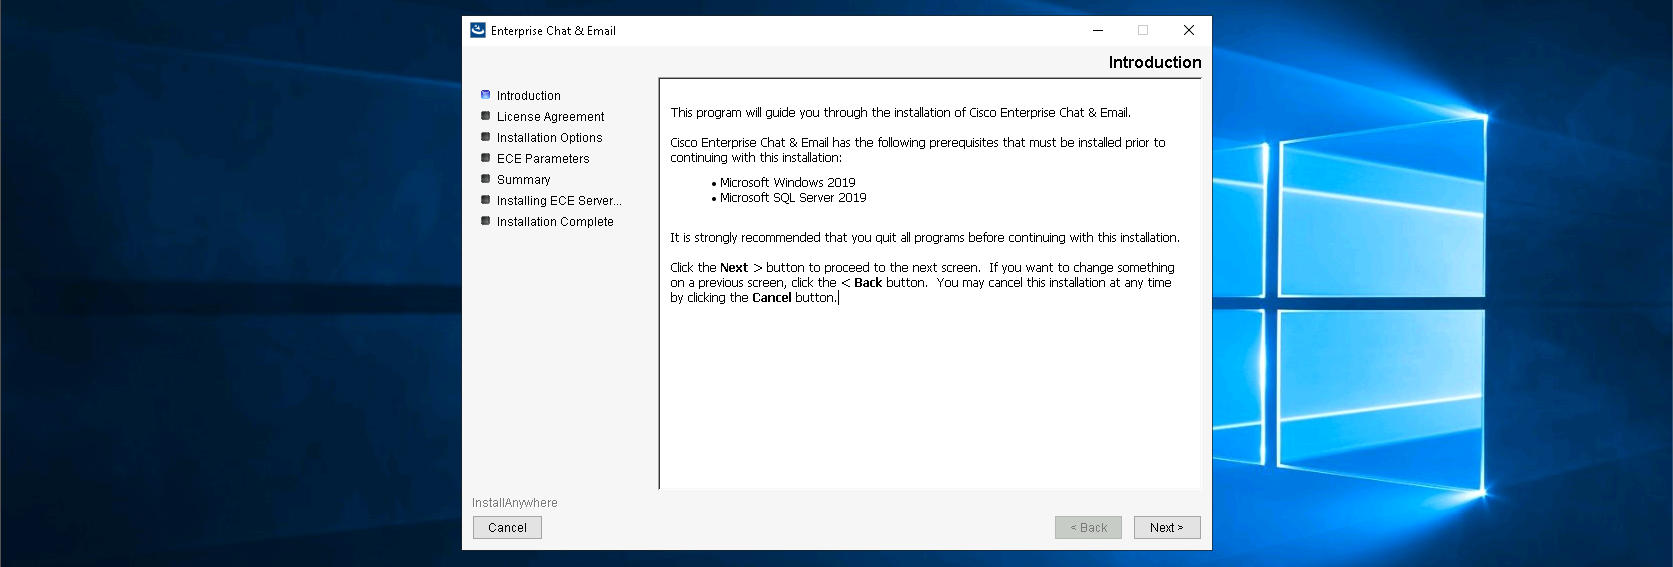Select the Installation Options step label
1673x567 pixels.
coord(549,138)
